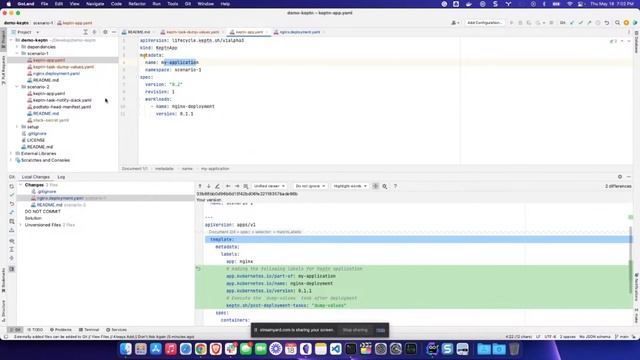Image resolution: width=640 pixels, height=360 pixels.
Task: Open Google Chrome from the Dock
Action: pyautogui.click(x=200, y=349)
